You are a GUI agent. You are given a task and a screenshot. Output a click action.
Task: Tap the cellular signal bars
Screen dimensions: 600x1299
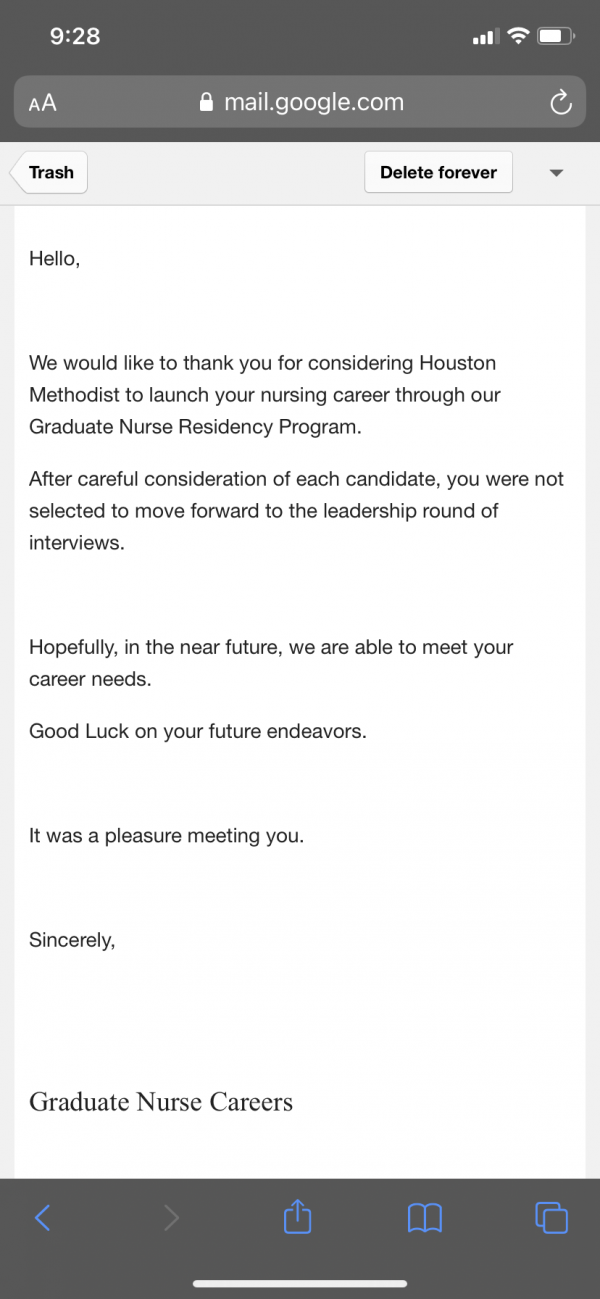pyautogui.click(x=484, y=38)
